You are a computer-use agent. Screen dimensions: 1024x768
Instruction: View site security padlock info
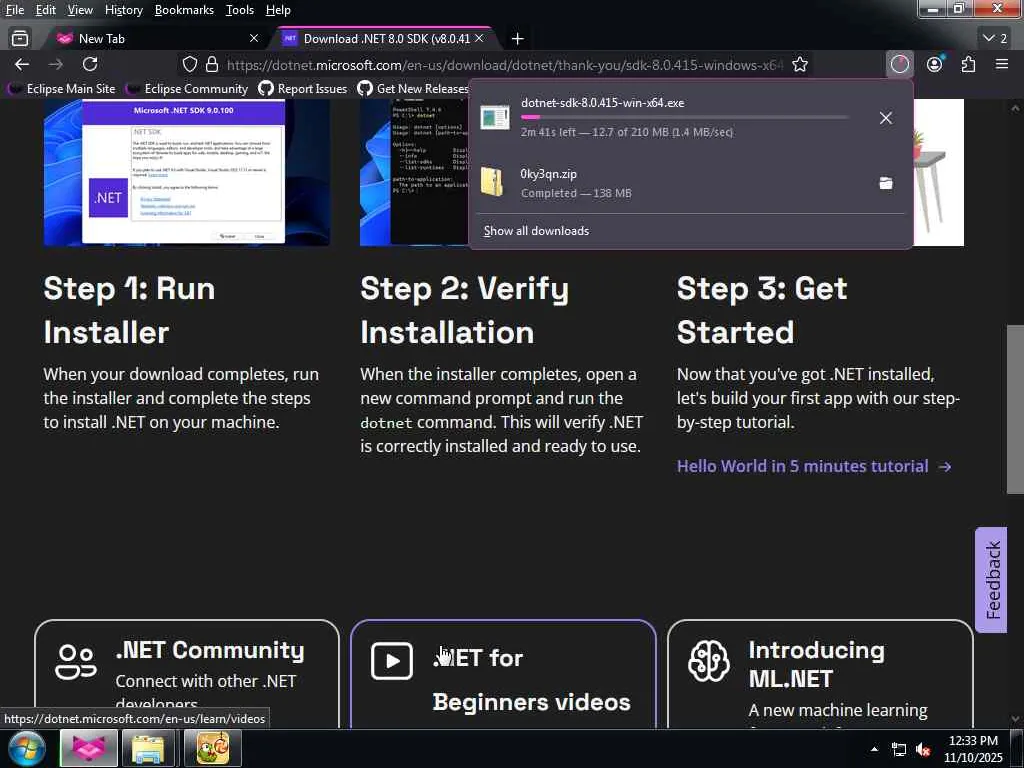coord(212,65)
